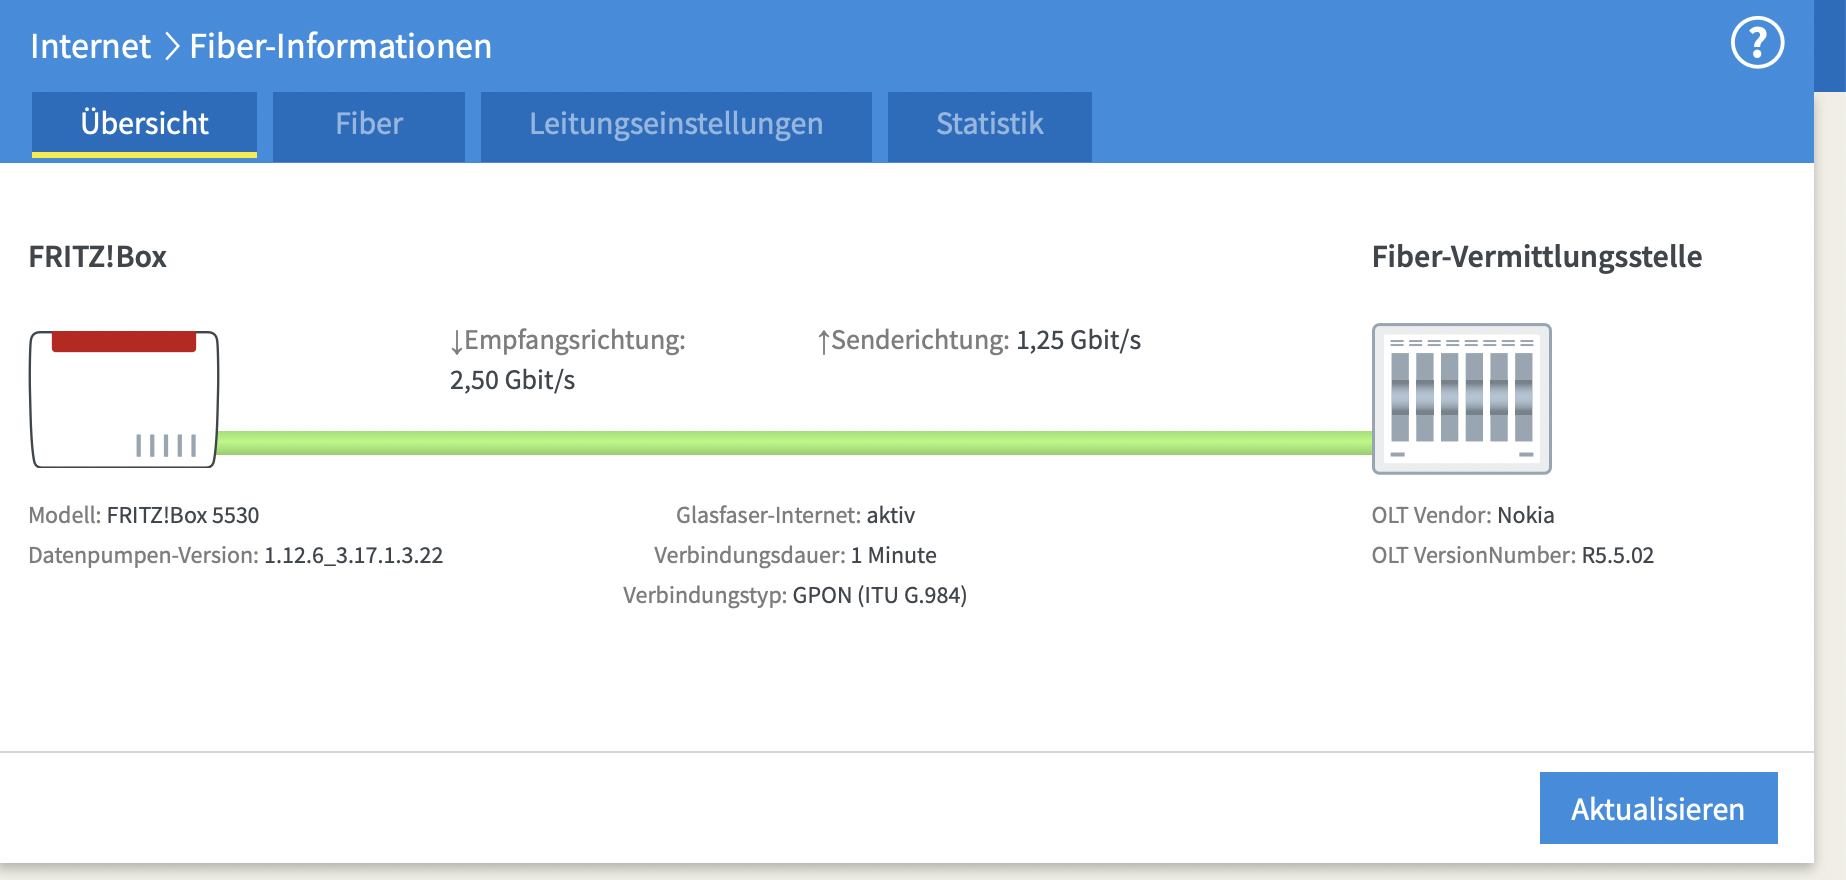Image resolution: width=1846 pixels, height=880 pixels.
Task: Switch to the Fiber tab
Action: [x=368, y=124]
